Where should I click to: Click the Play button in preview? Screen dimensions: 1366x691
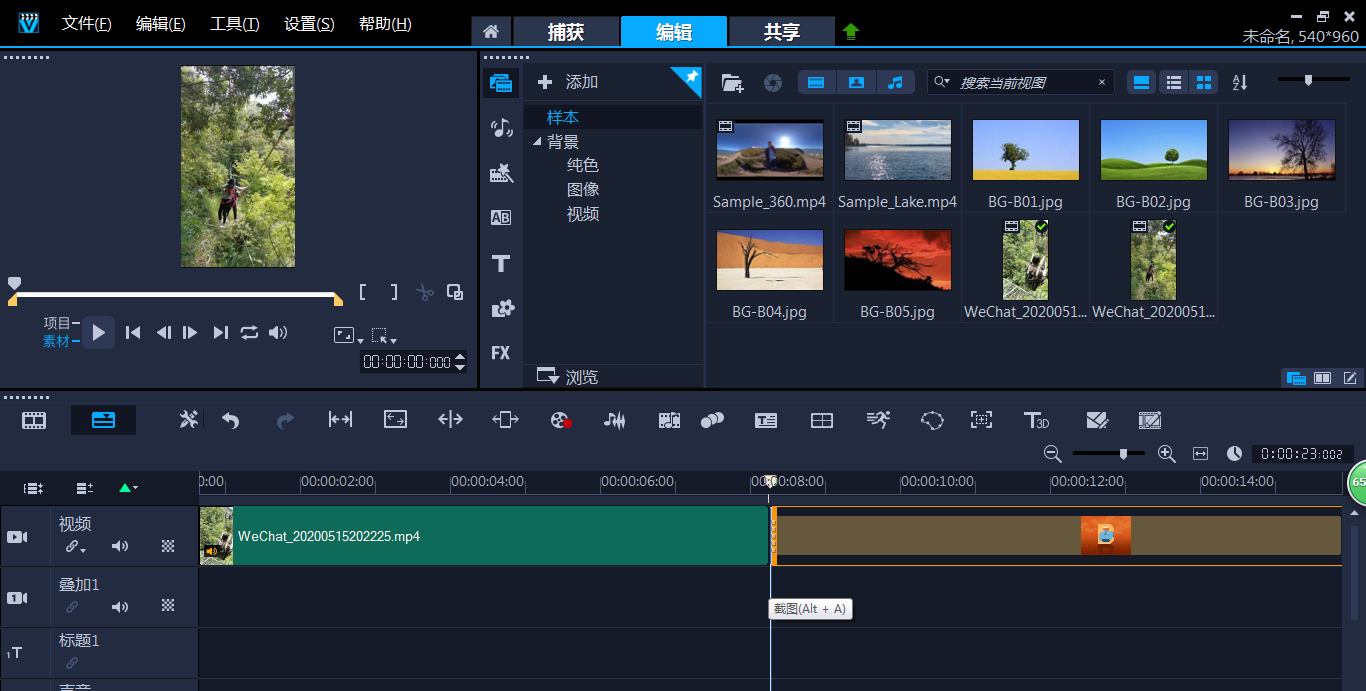(x=98, y=333)
